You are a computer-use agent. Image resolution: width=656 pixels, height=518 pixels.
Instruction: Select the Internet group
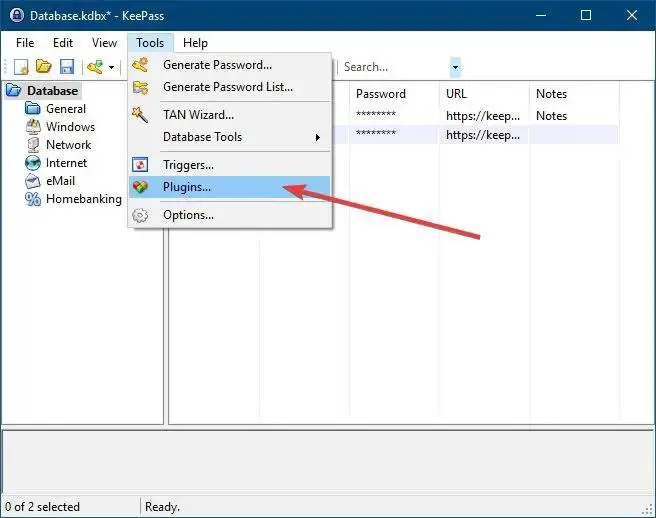[66, 163]
